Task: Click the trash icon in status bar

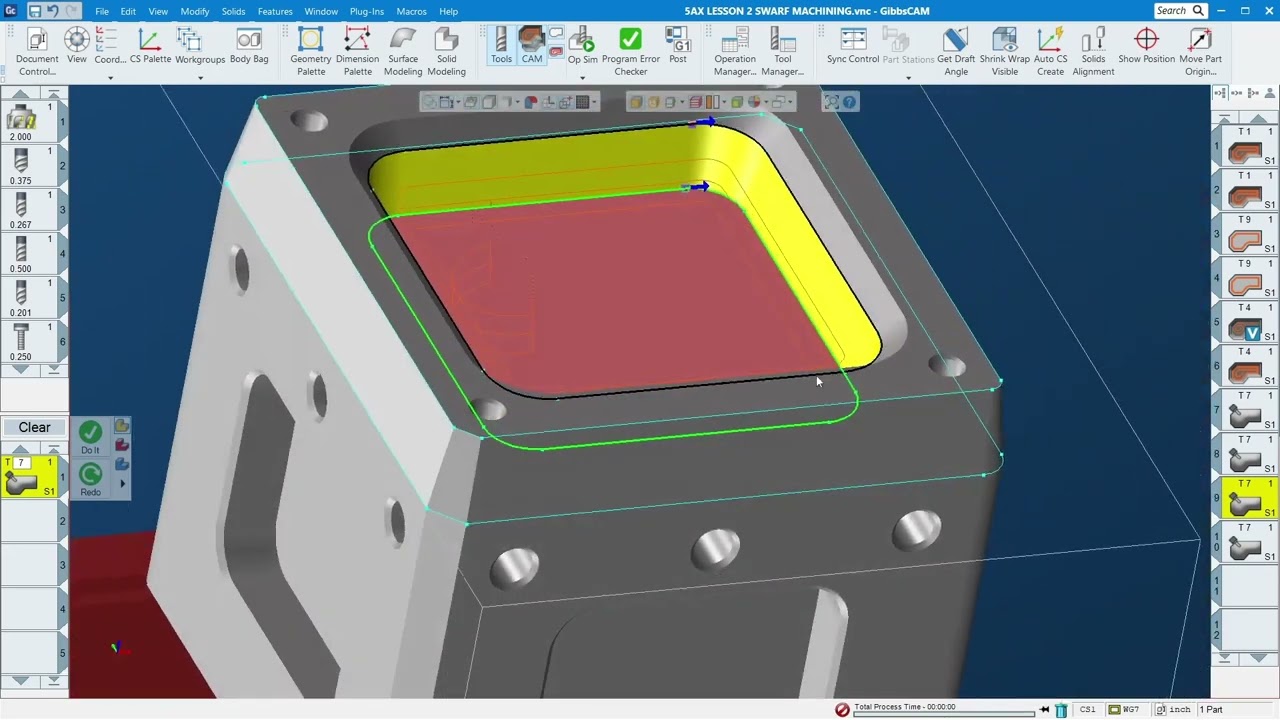Action: coord(1061,710)
